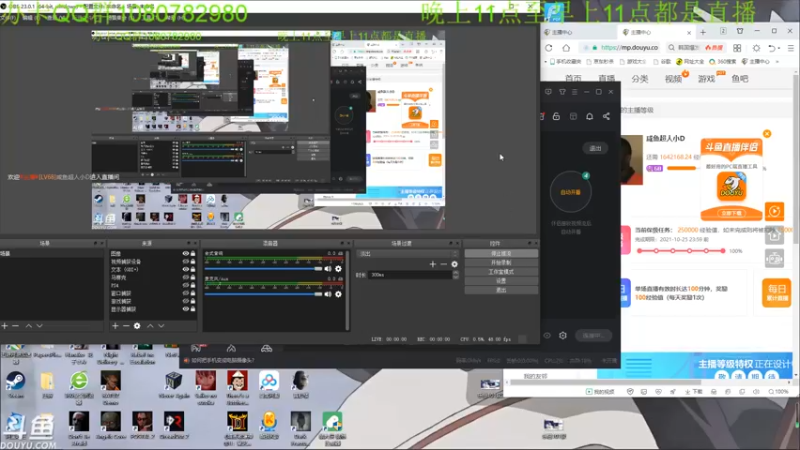Add a new source in Sources panel
This screenshot has width=800, height=450.
[115, 326]
